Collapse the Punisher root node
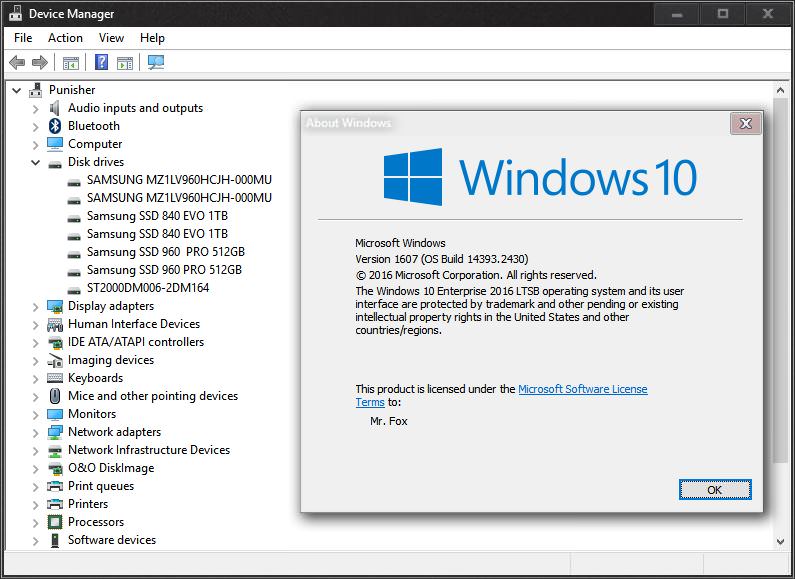 (17, 91)
